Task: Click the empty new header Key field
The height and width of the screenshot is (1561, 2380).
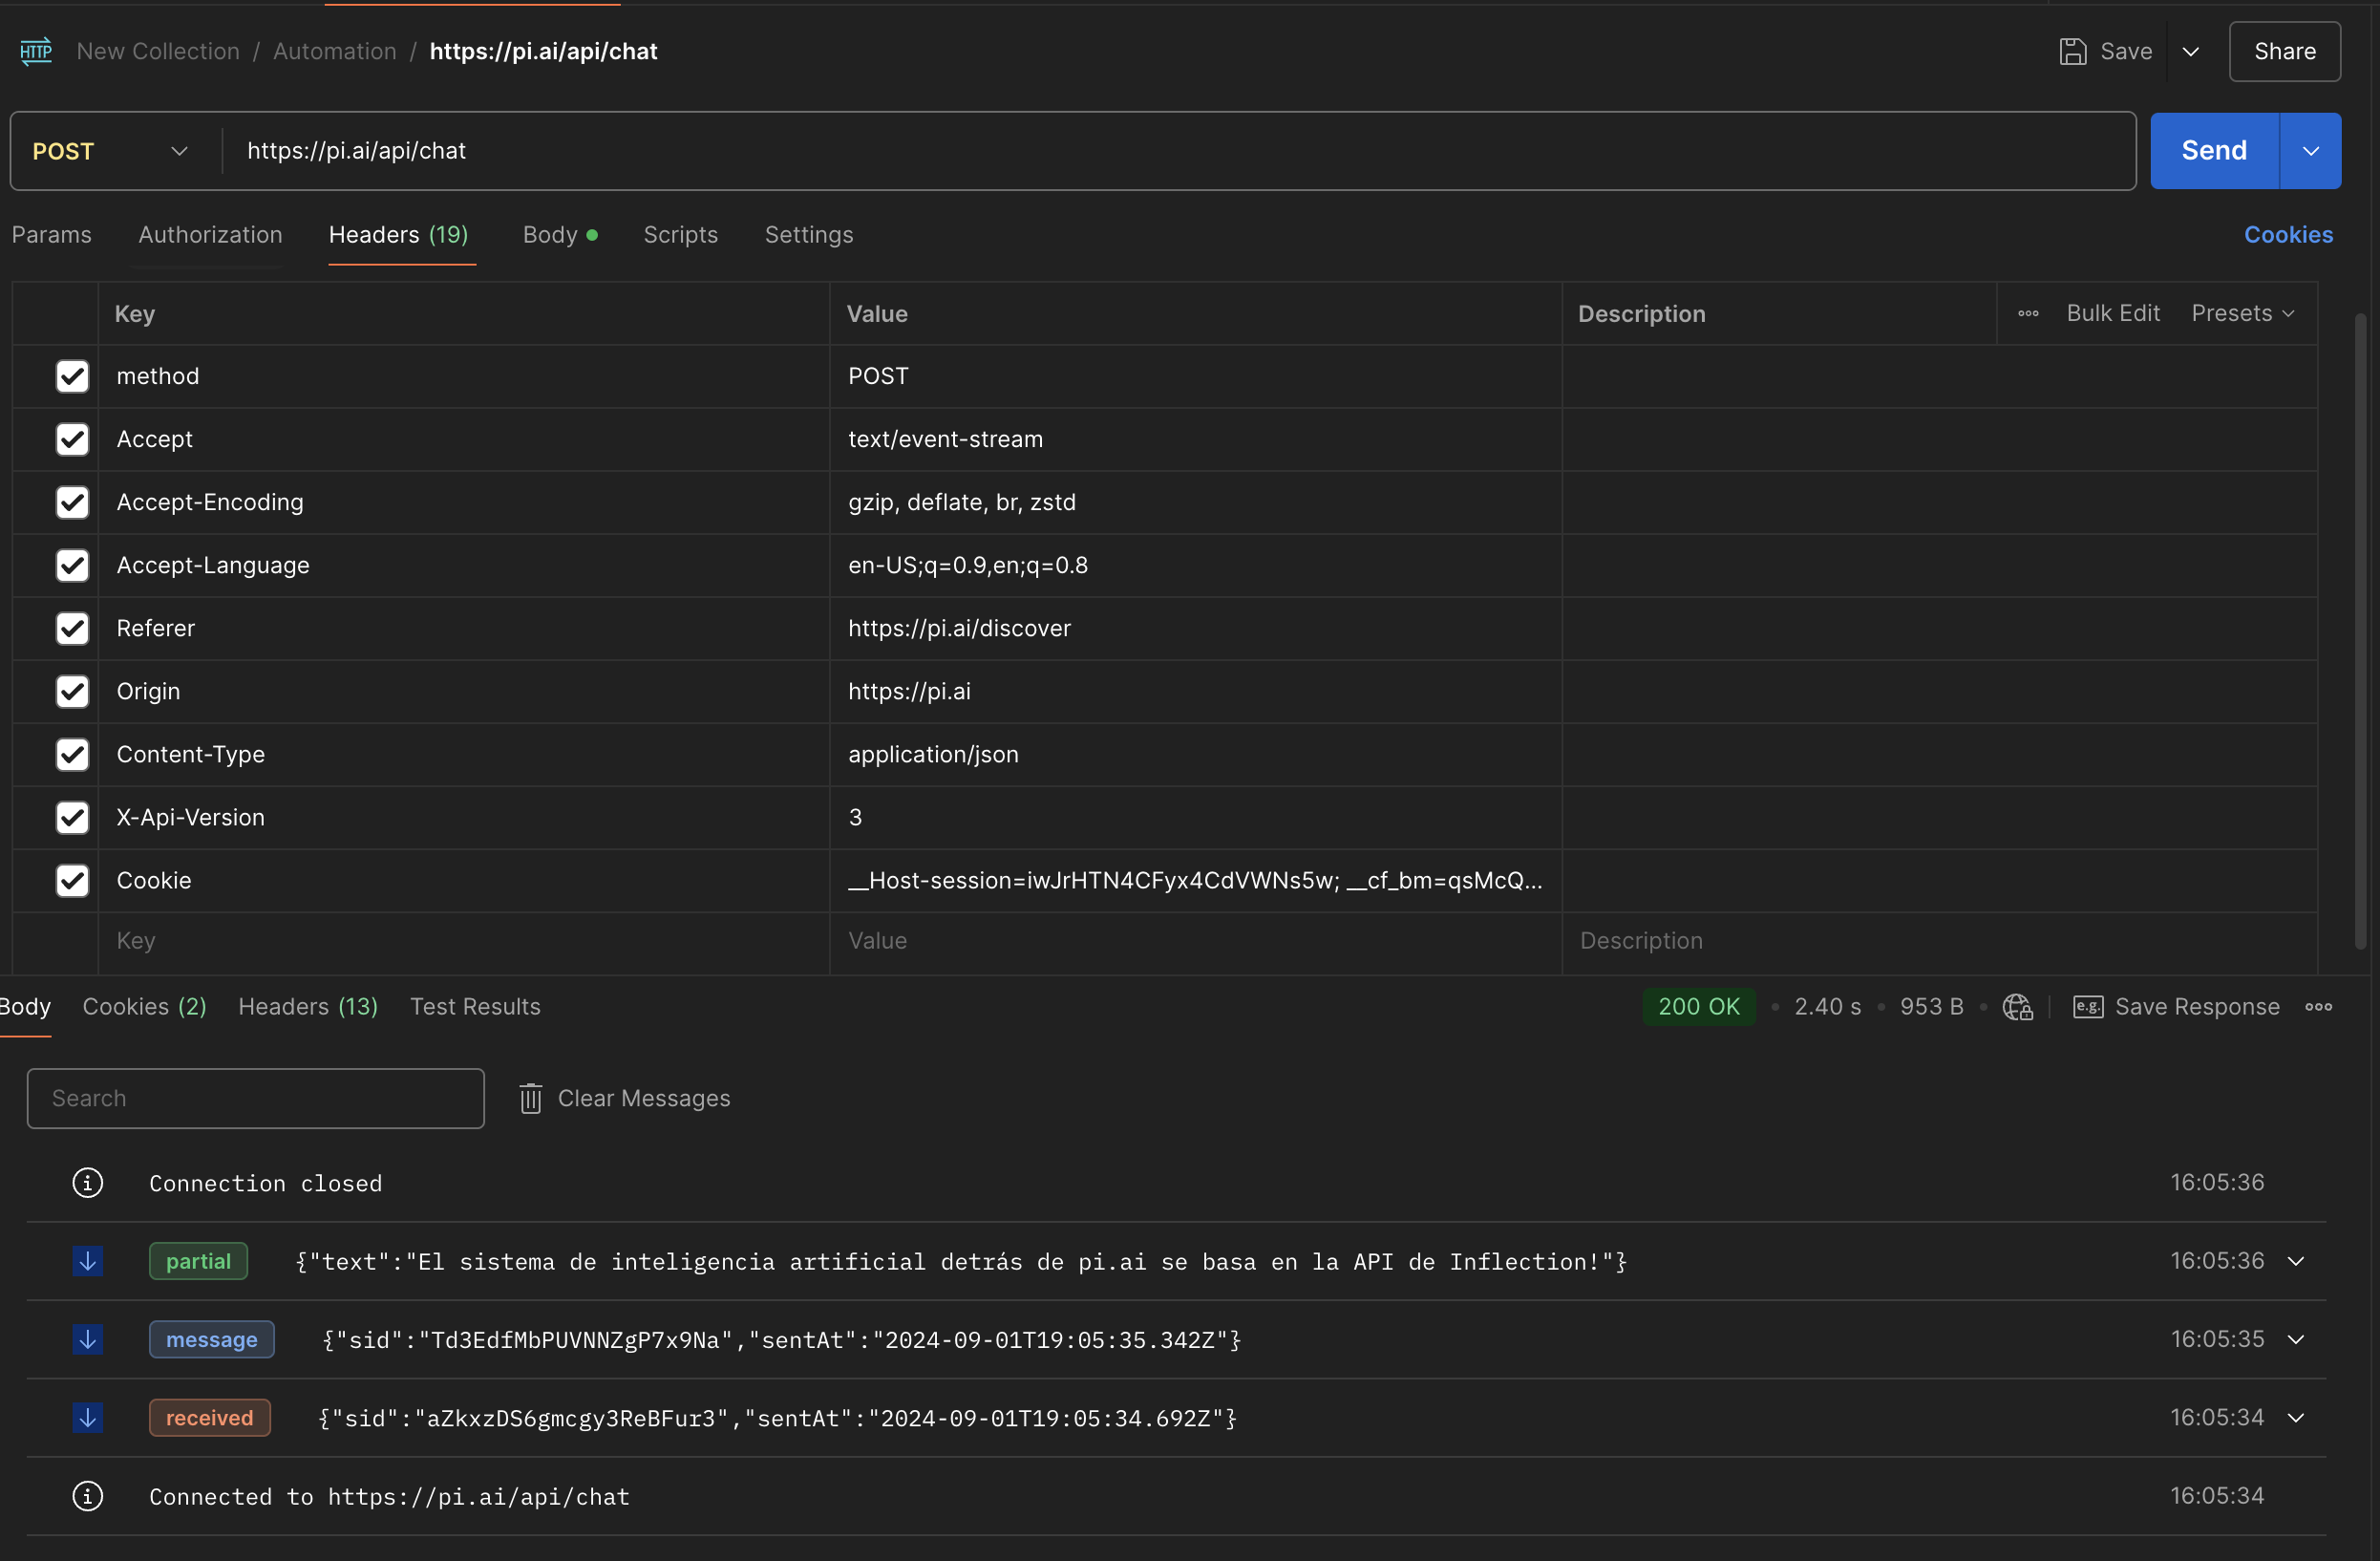Action: coord(464,941)
